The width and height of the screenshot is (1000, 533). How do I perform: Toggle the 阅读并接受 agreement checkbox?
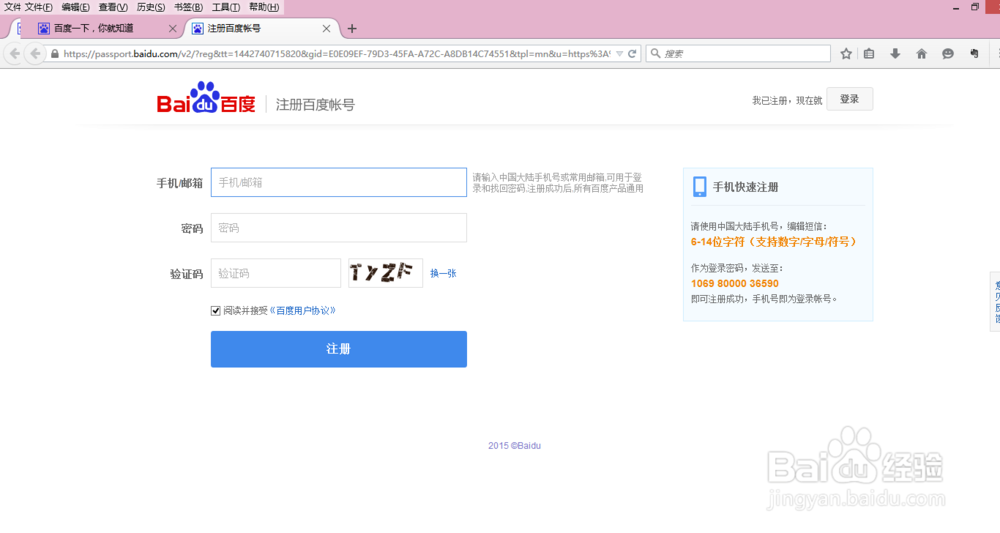pyautogui.click(x=216, y=310)
